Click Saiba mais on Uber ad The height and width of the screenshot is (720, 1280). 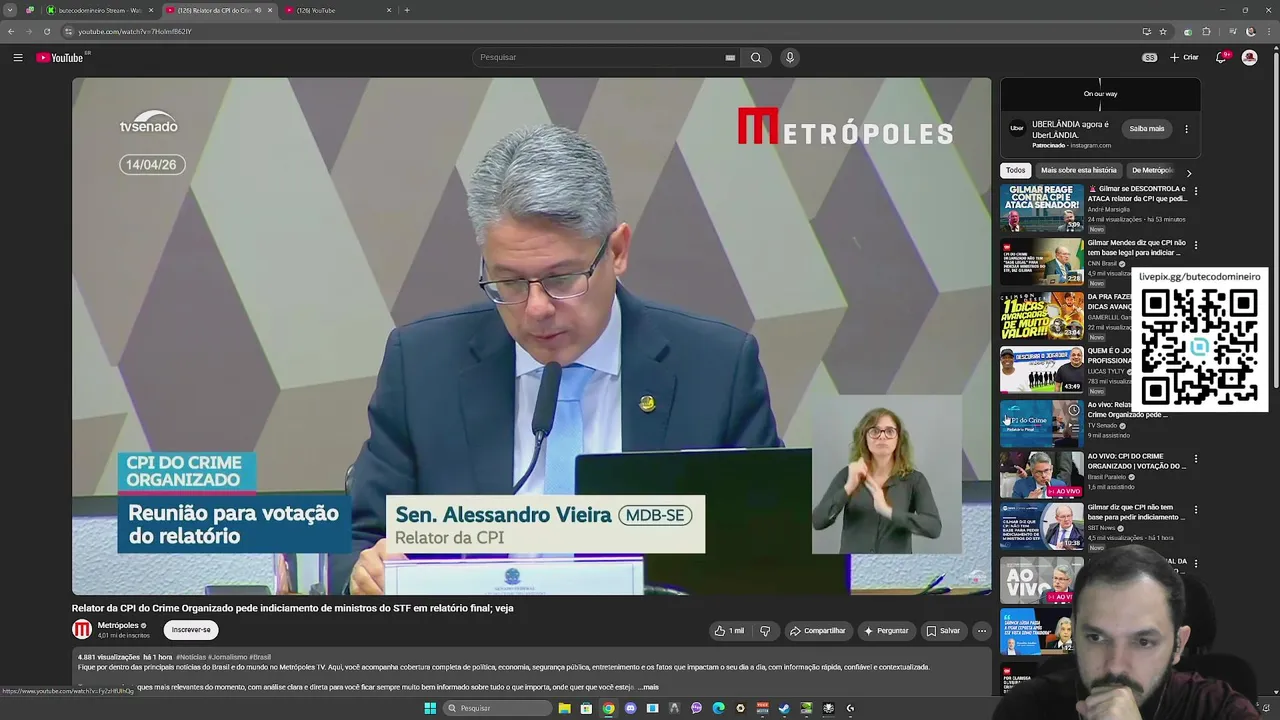click(x=1147, y=129)
